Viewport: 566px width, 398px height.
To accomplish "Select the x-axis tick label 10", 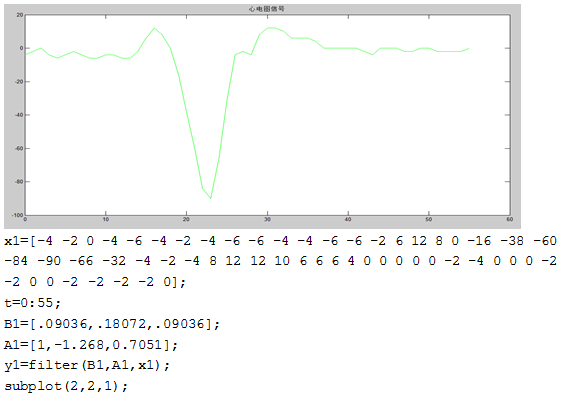I will (x=106, y=219).
